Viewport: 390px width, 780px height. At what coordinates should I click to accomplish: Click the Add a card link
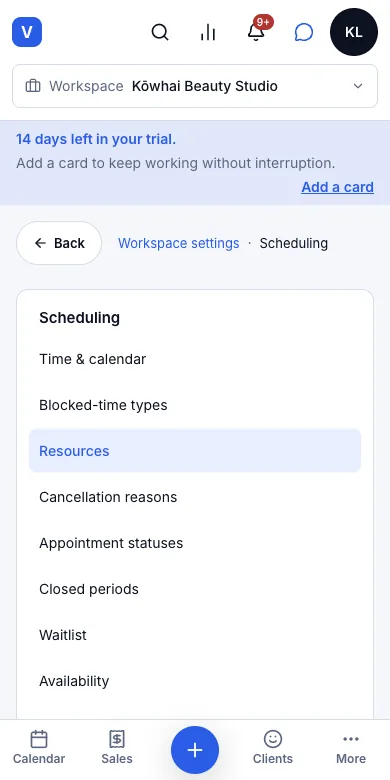337,187
